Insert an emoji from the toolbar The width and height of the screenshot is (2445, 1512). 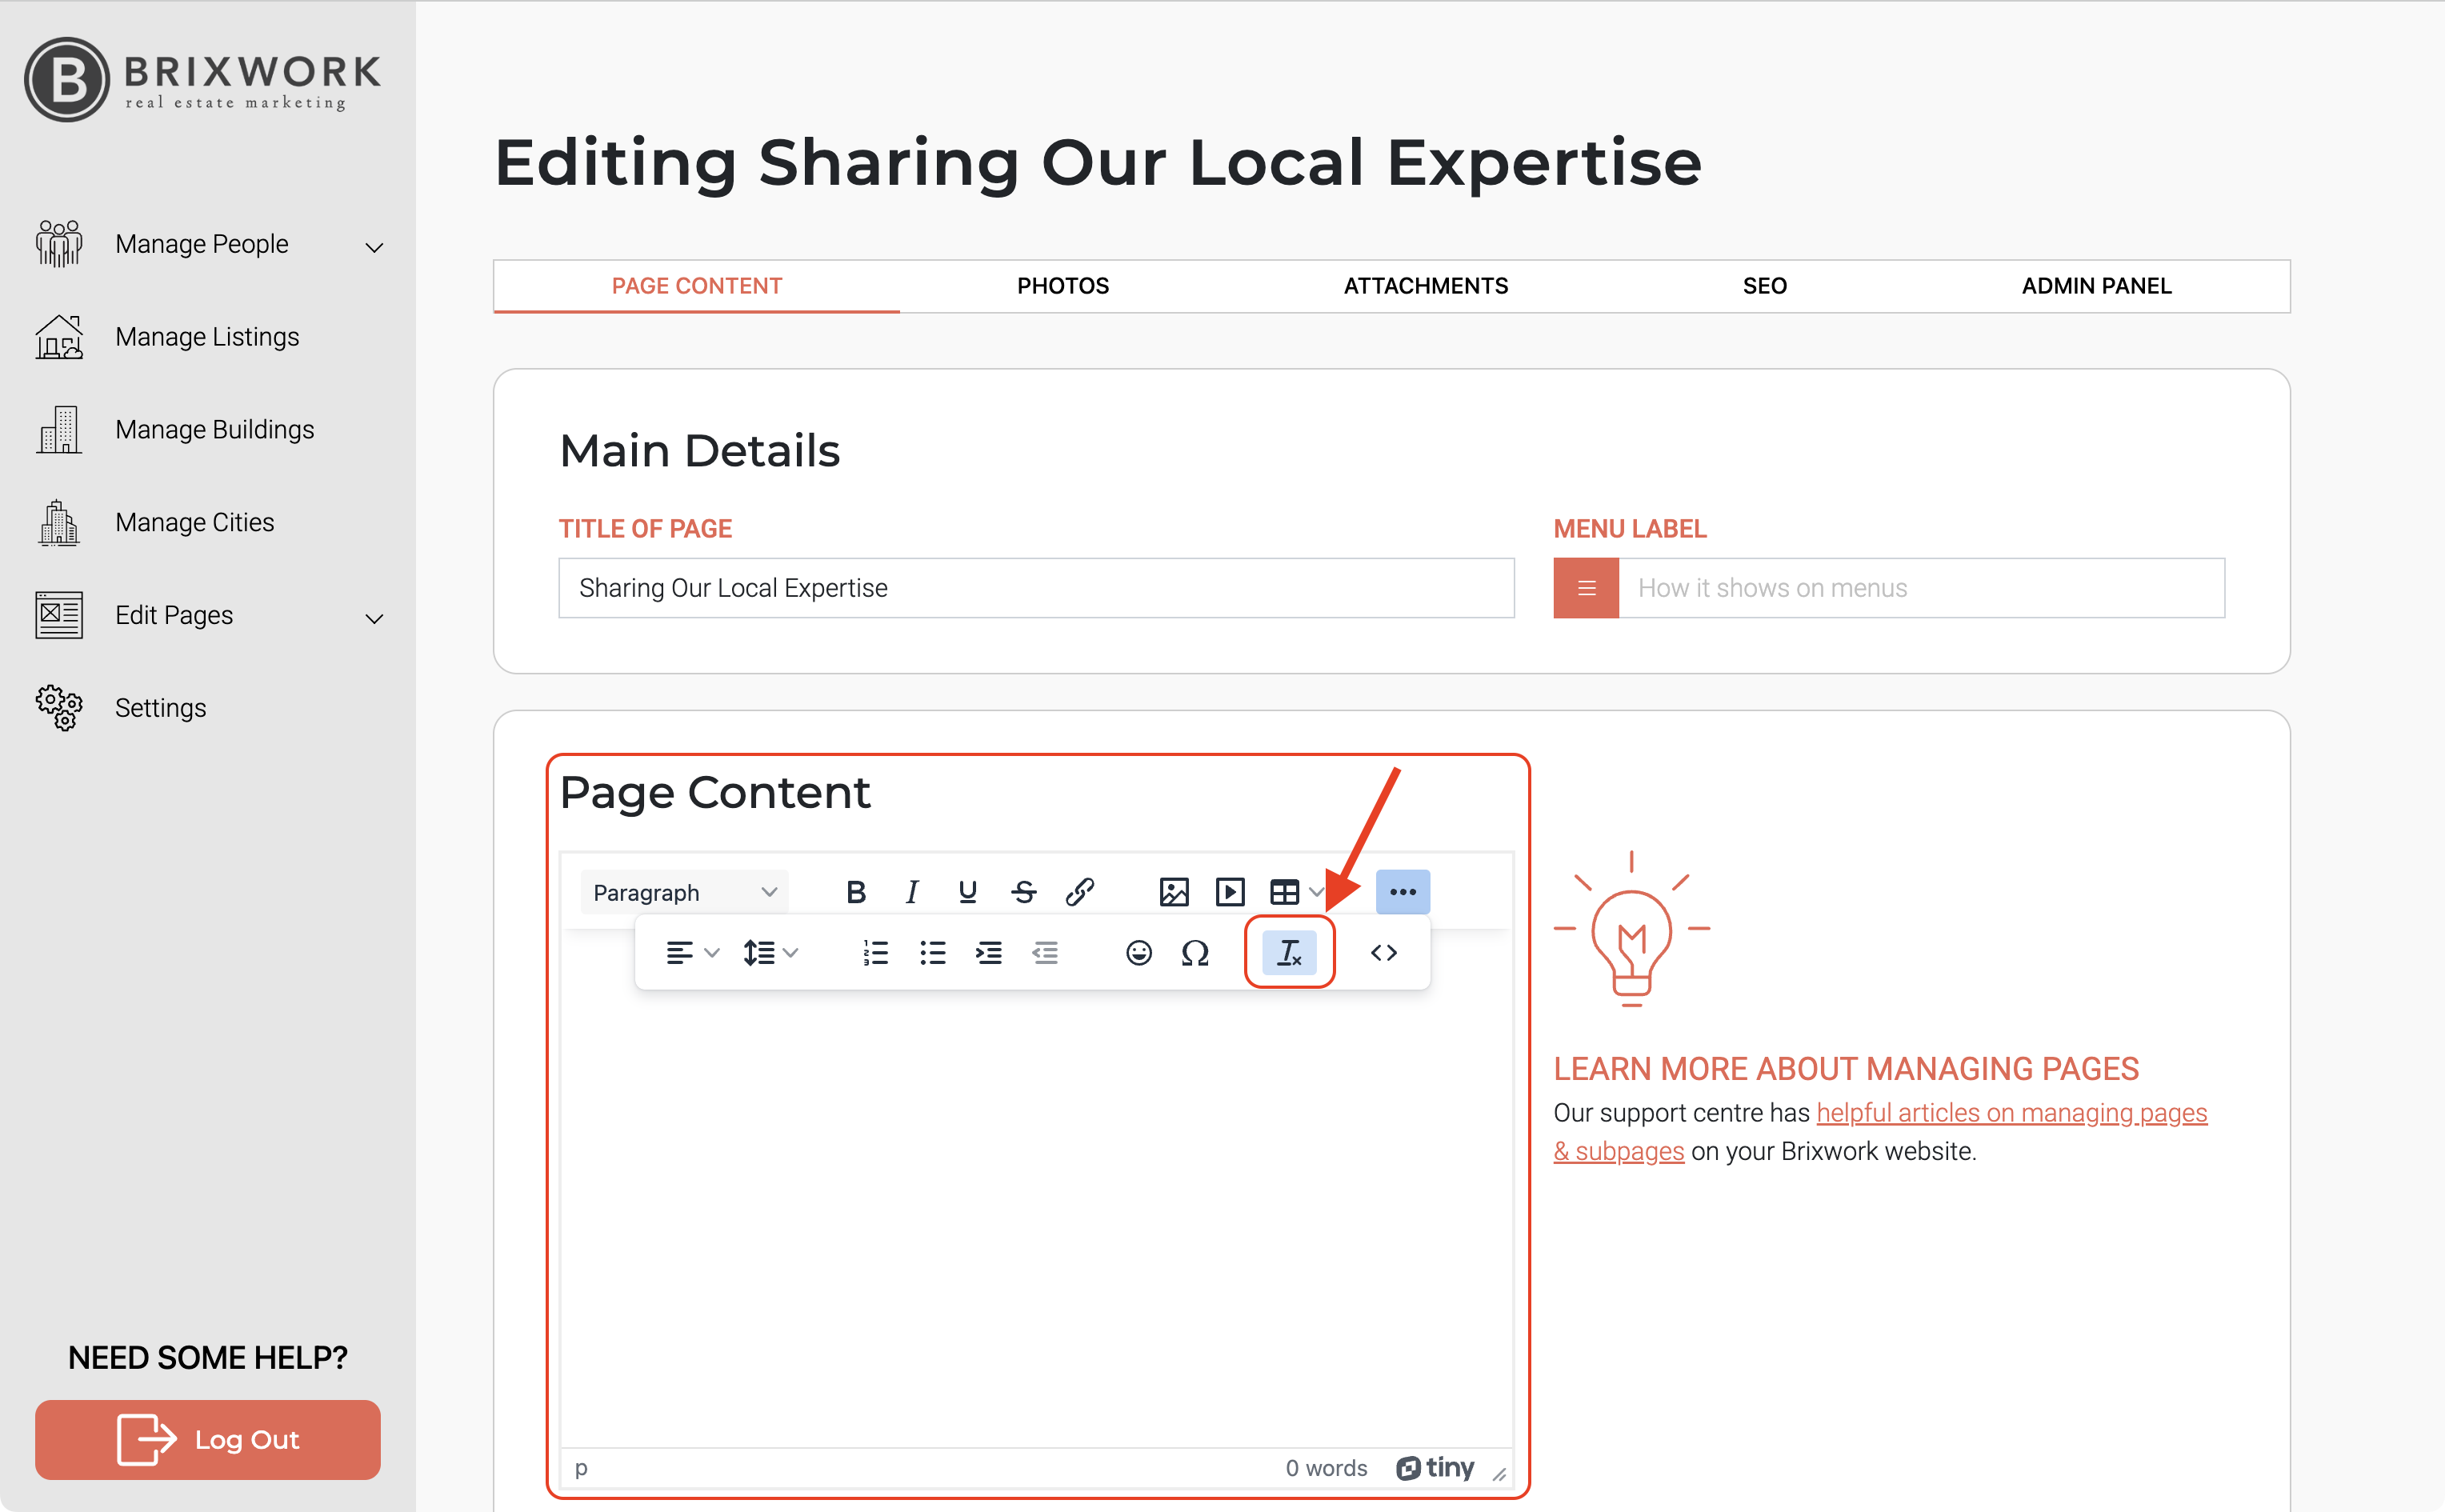pos(1138,952)
